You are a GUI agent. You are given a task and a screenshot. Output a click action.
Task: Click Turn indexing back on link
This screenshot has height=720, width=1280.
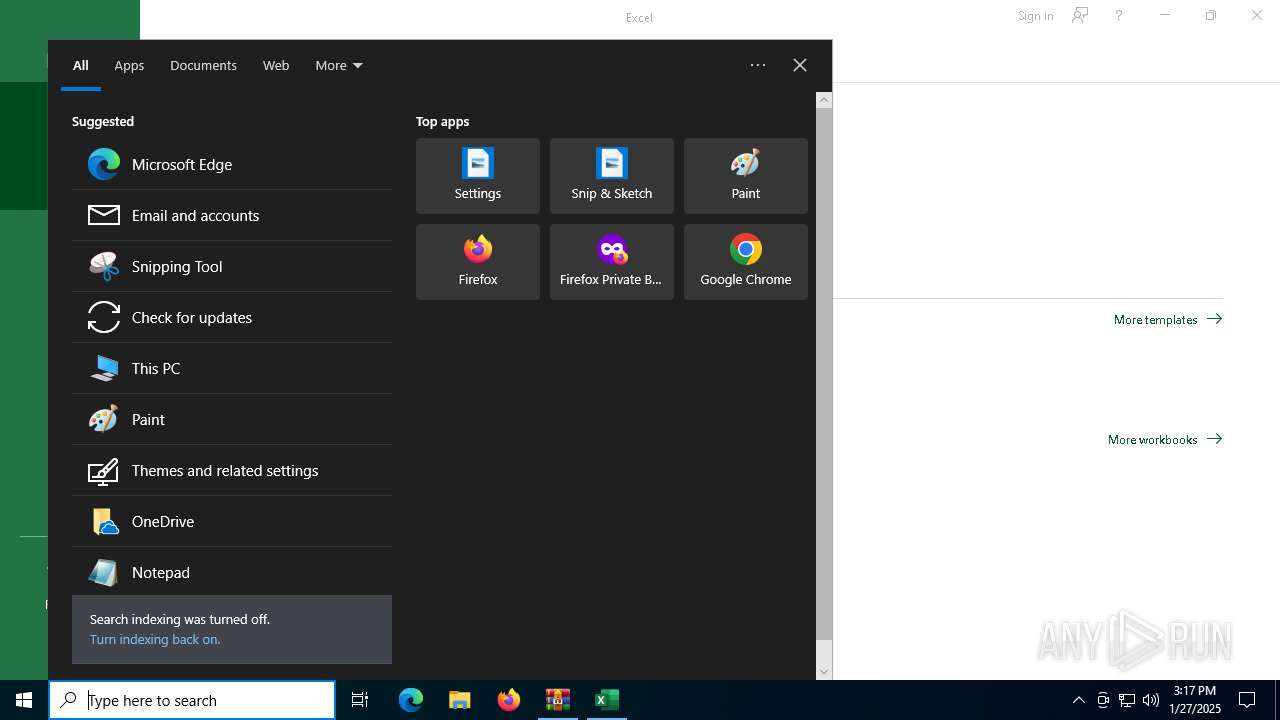pos(155,639)
